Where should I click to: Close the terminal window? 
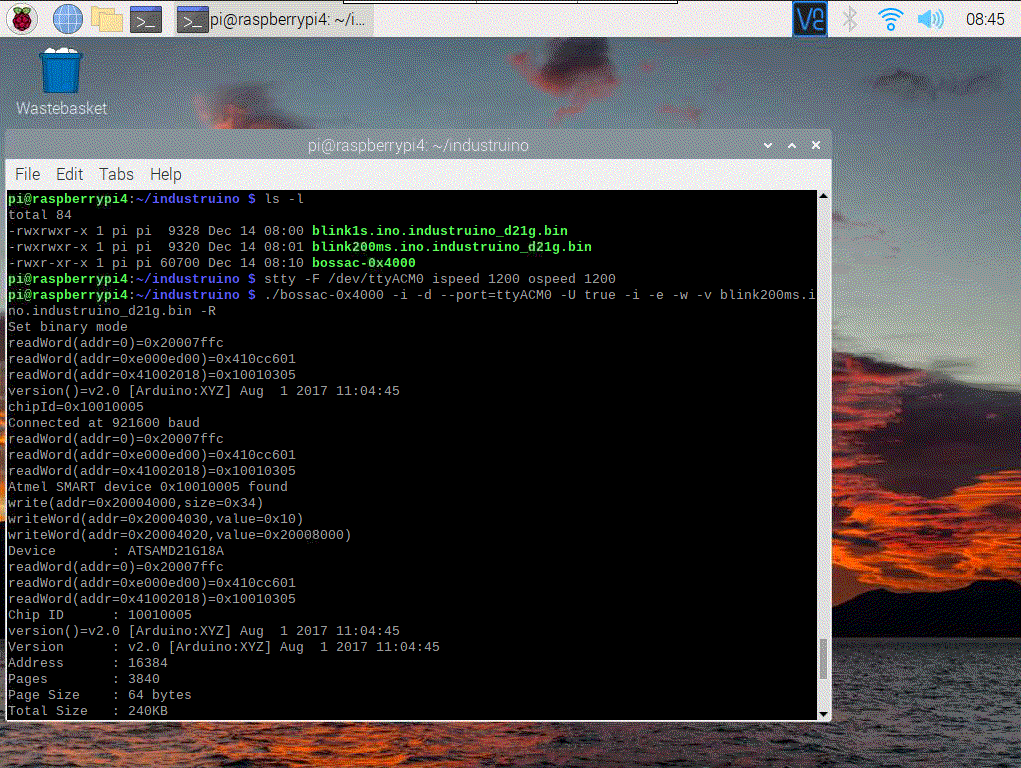pyautogui.click(x=816, y=145)
